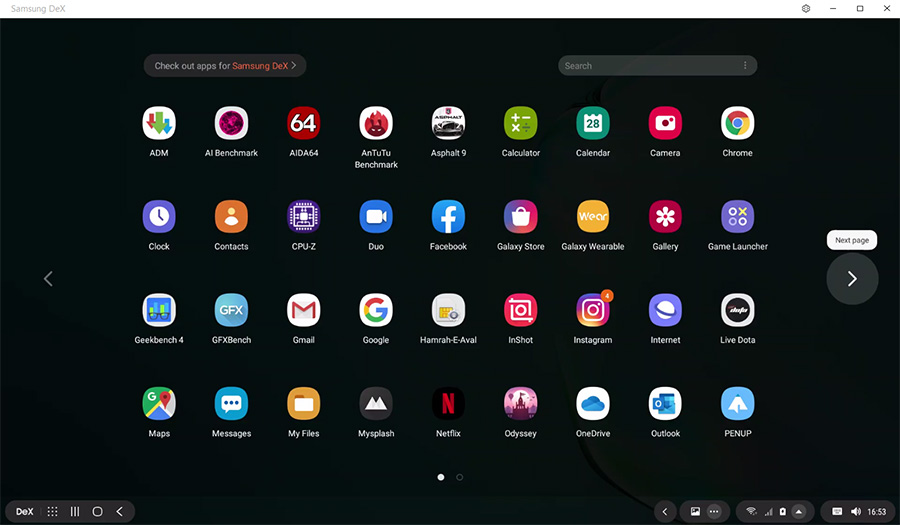Click the 16:53 clock

pos(876,512)
